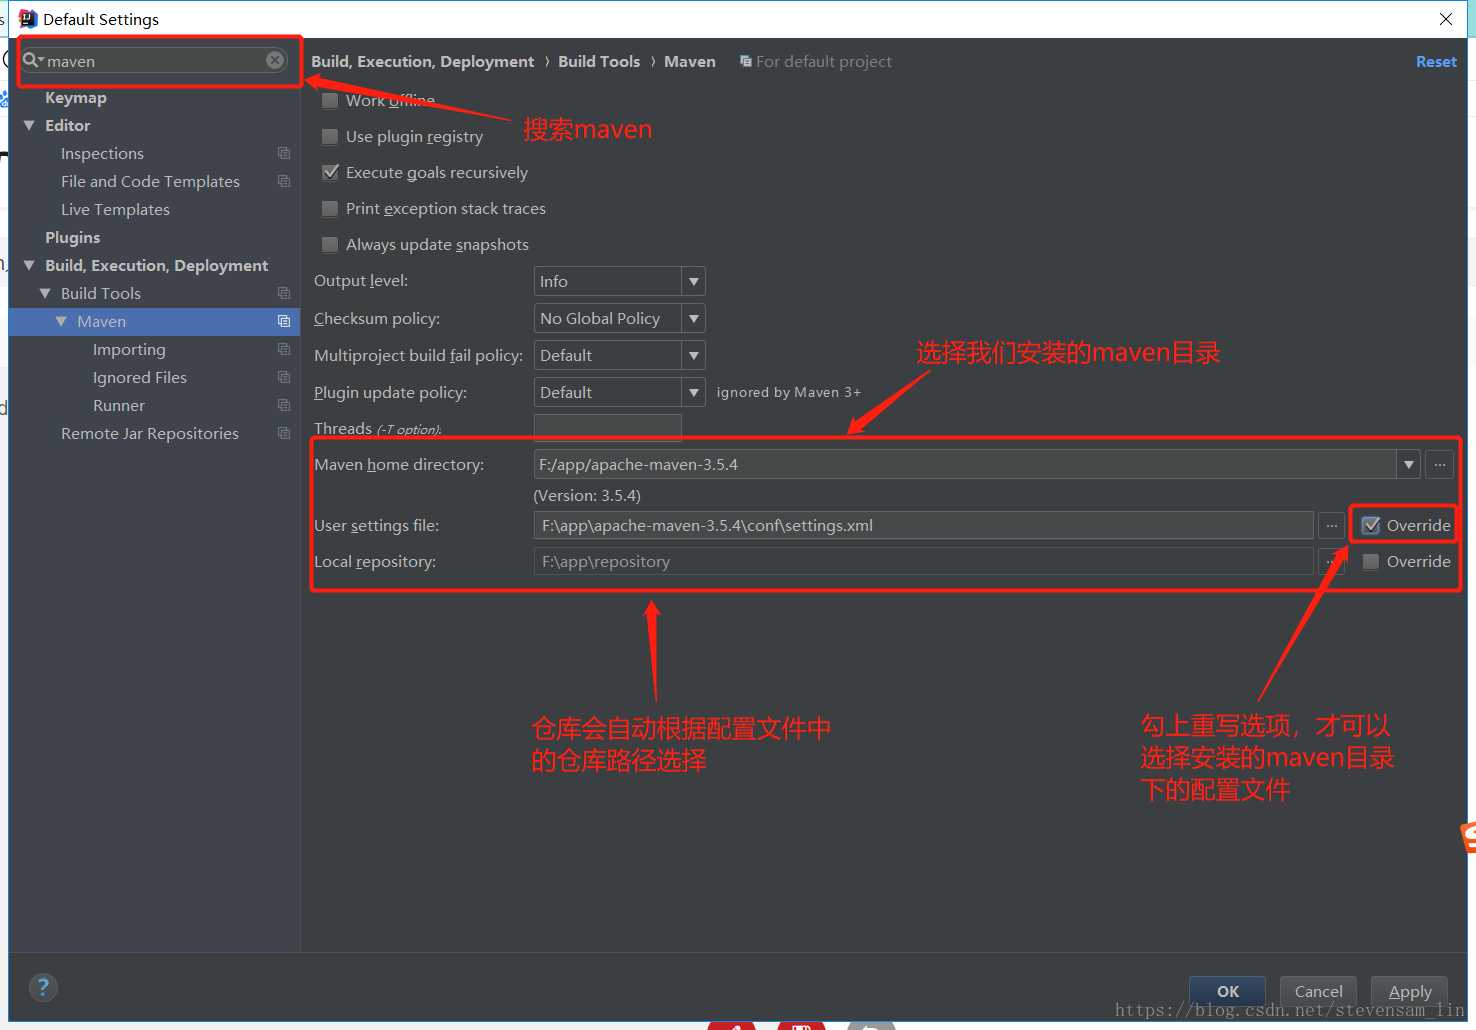Collapse the Editor tree node

(29, 125)
